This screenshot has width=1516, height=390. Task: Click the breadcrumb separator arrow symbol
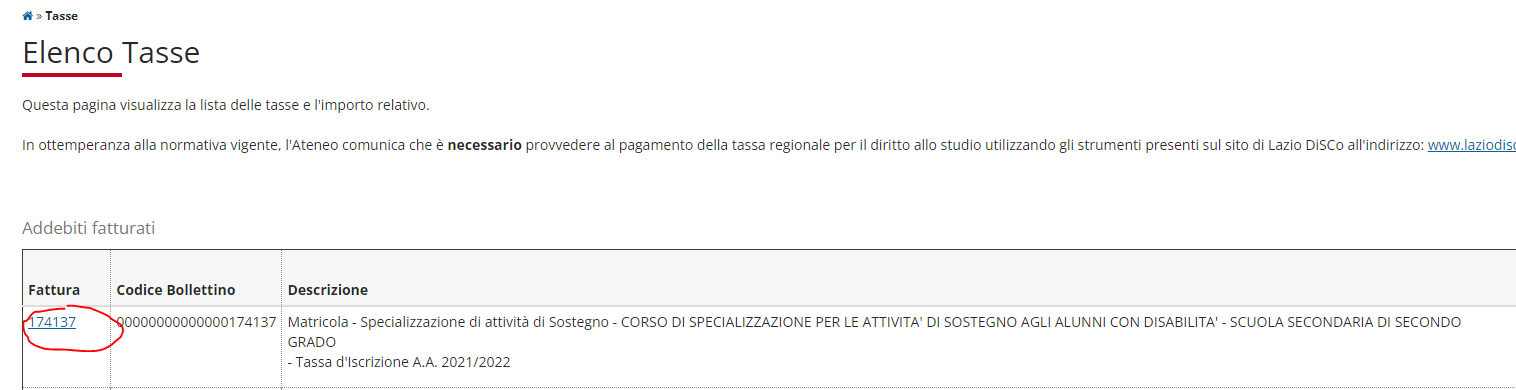pyautogui.click(x=39, y=16)
